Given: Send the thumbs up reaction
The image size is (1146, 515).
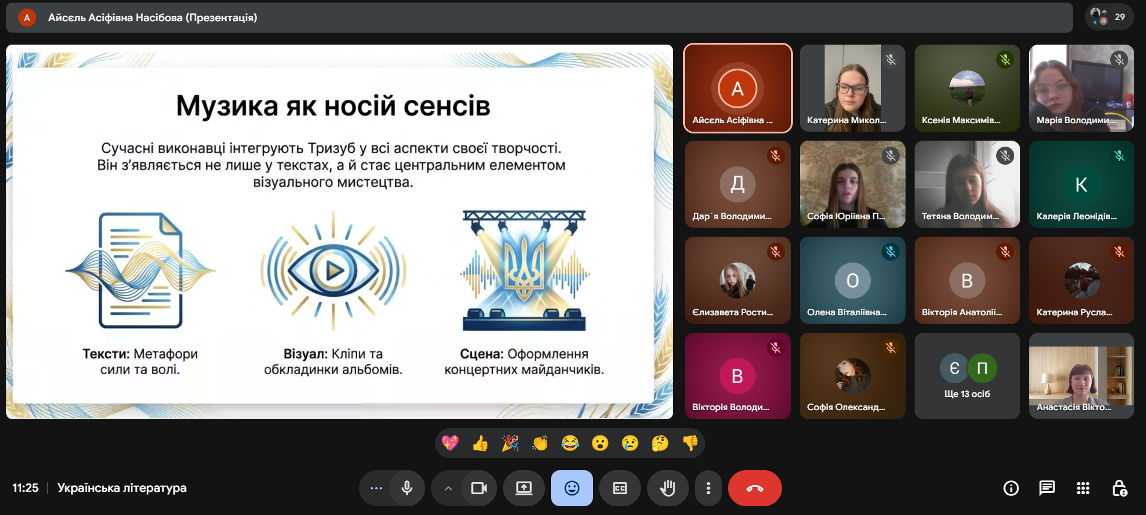Looking at the screenshot, I should pos(480,443).
